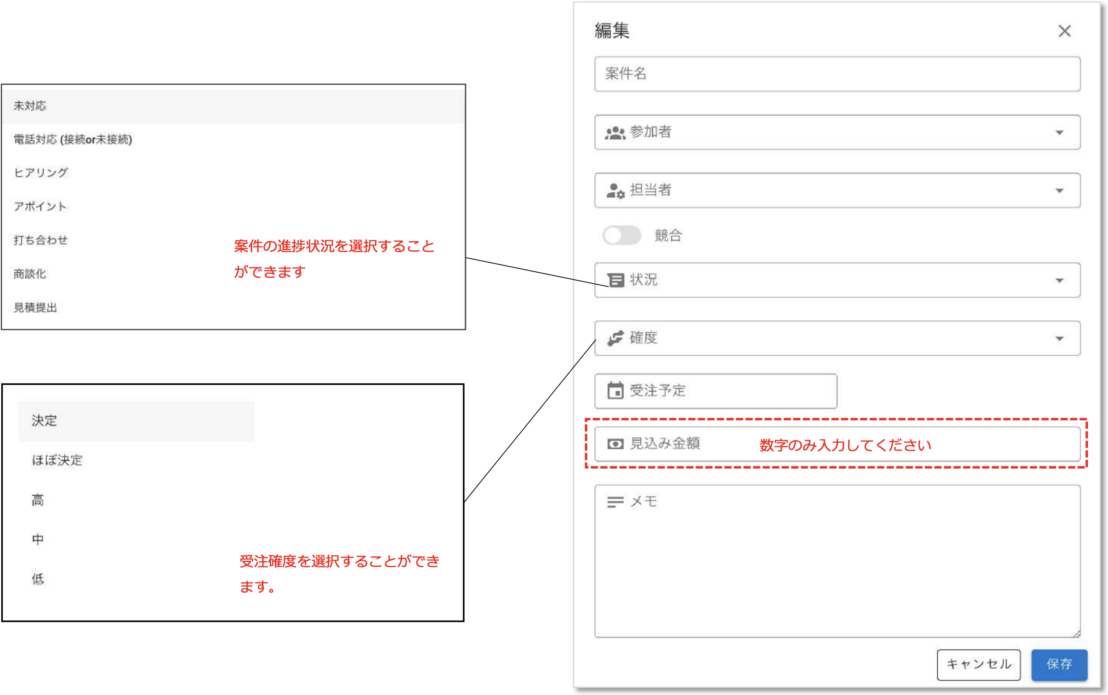Select 打ち合わせ status option
Screen dimensions: 1108x695
click(233, 240)
